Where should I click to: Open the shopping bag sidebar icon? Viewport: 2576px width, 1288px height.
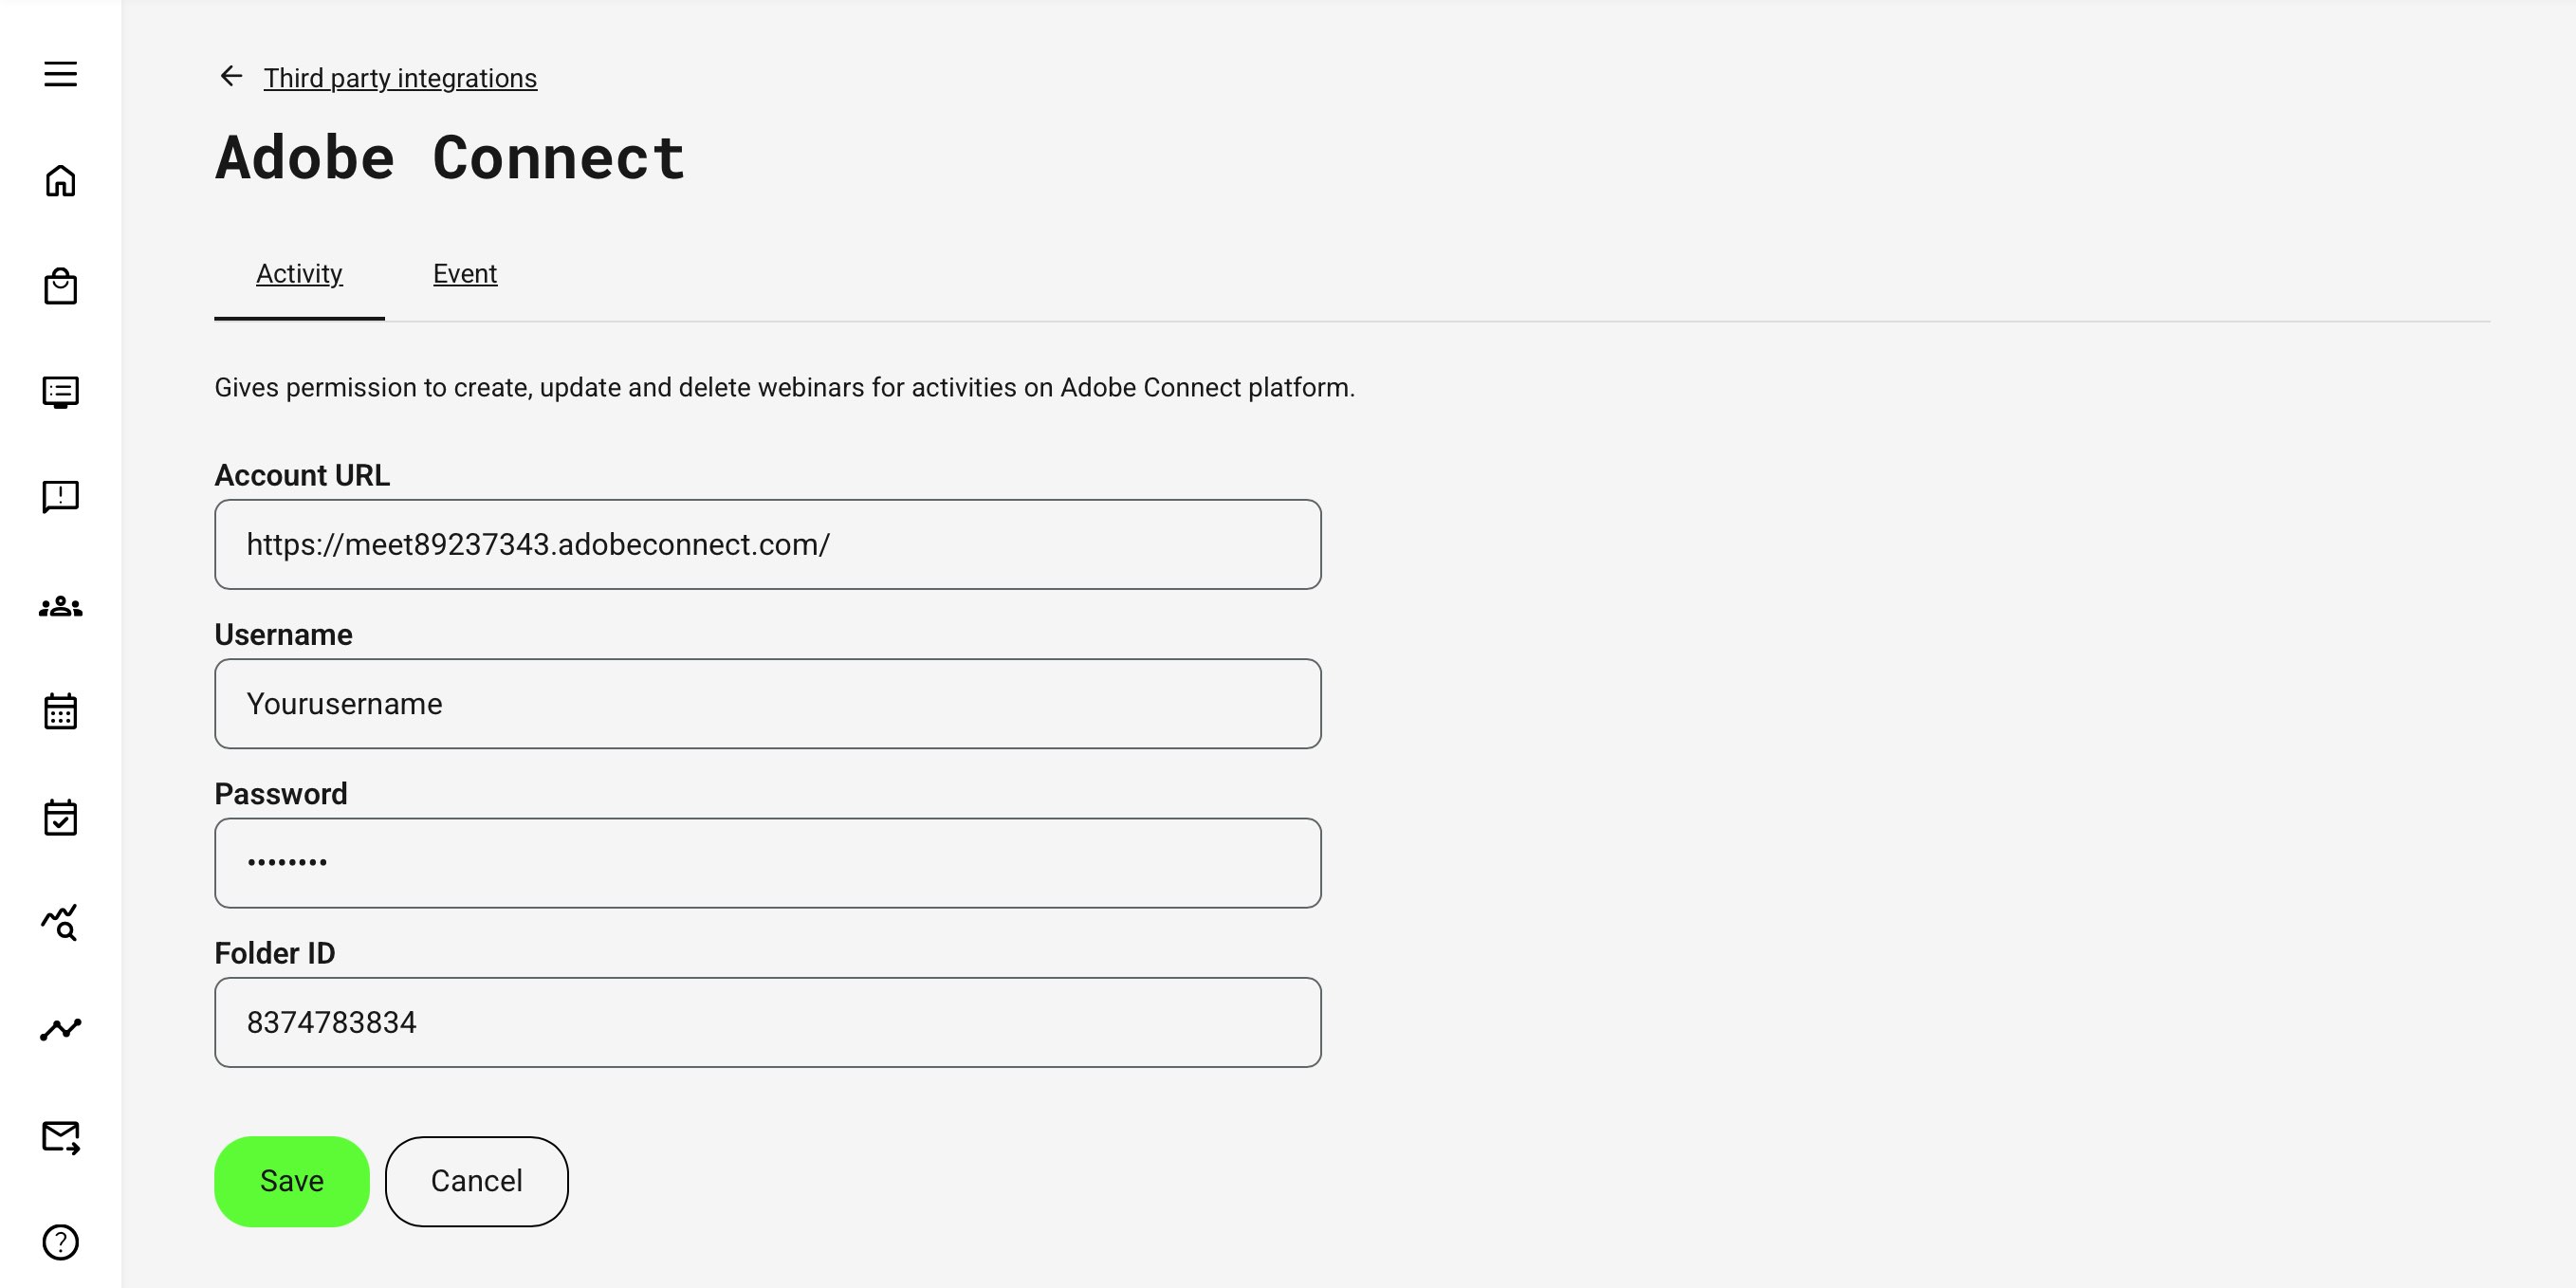[x=60, y=287]
